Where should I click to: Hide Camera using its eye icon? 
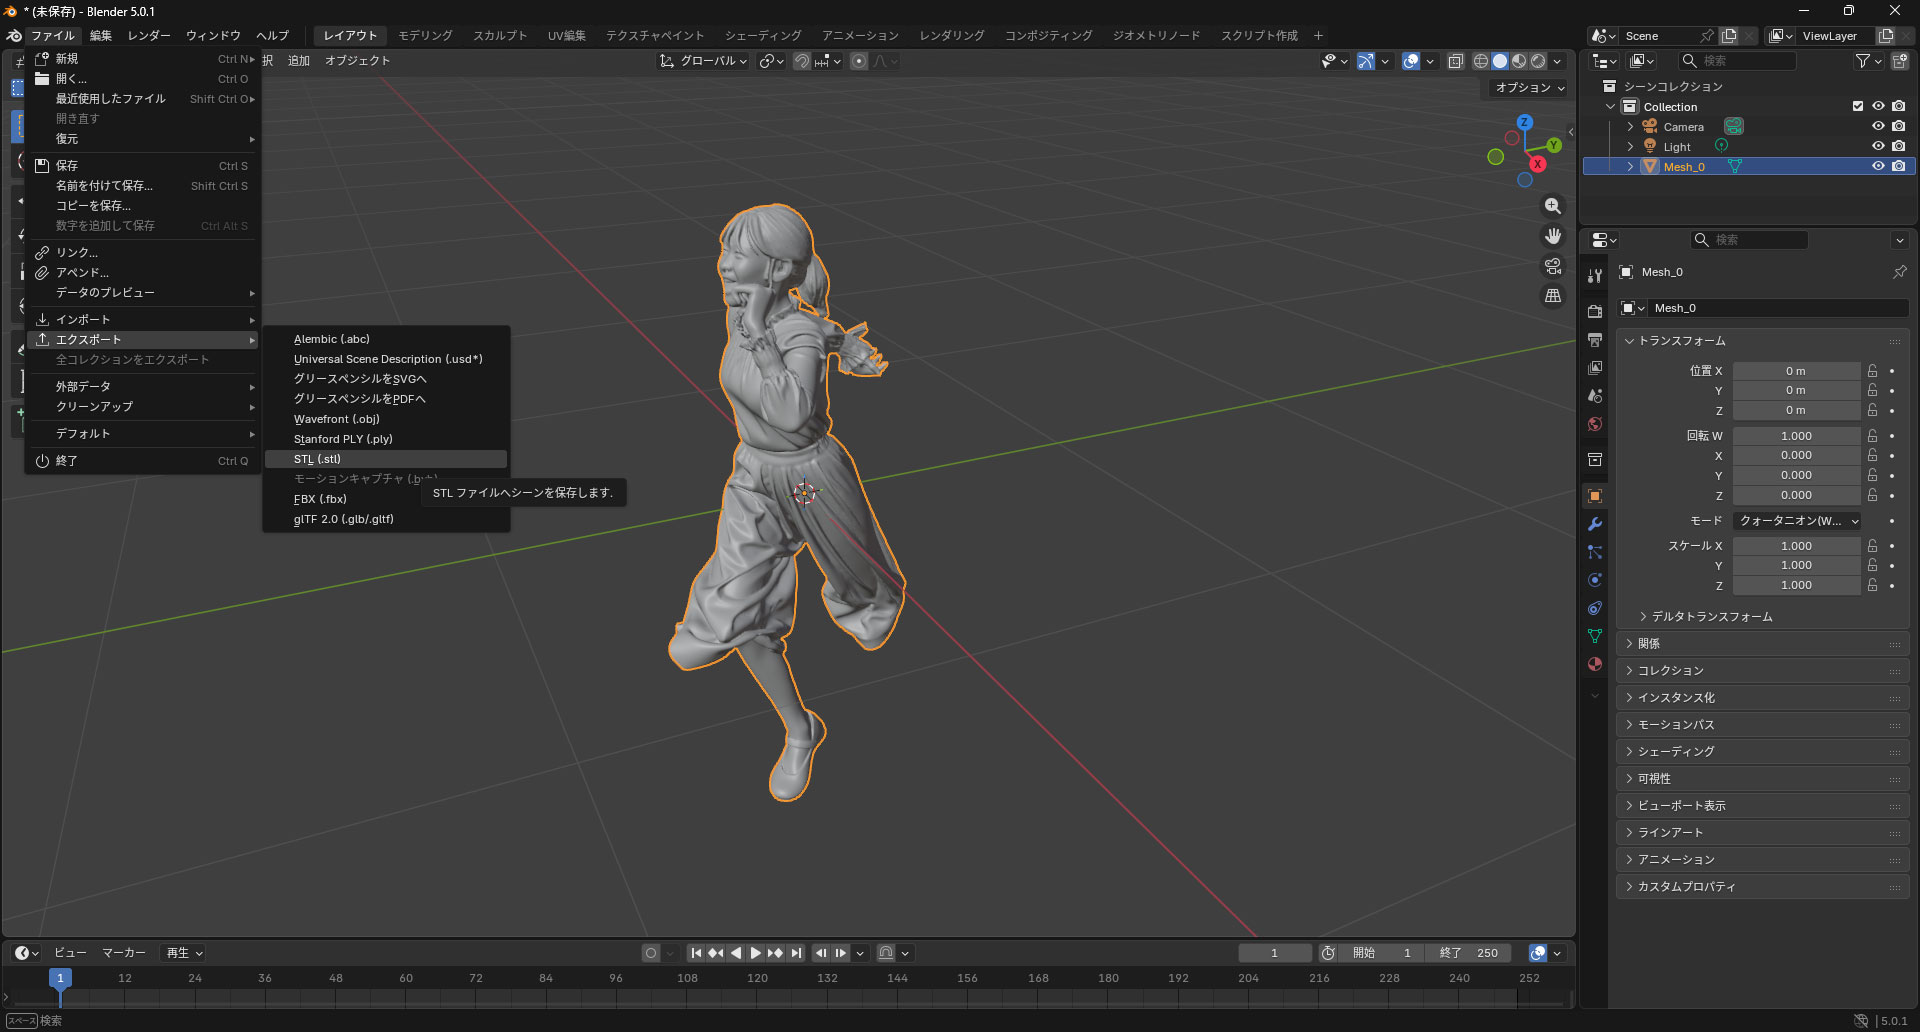pyautogui.click(x=1878, y=126)
